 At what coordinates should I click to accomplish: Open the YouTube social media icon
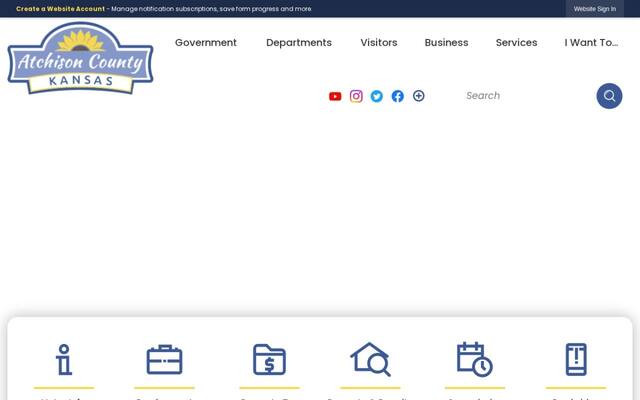[335, 96]
